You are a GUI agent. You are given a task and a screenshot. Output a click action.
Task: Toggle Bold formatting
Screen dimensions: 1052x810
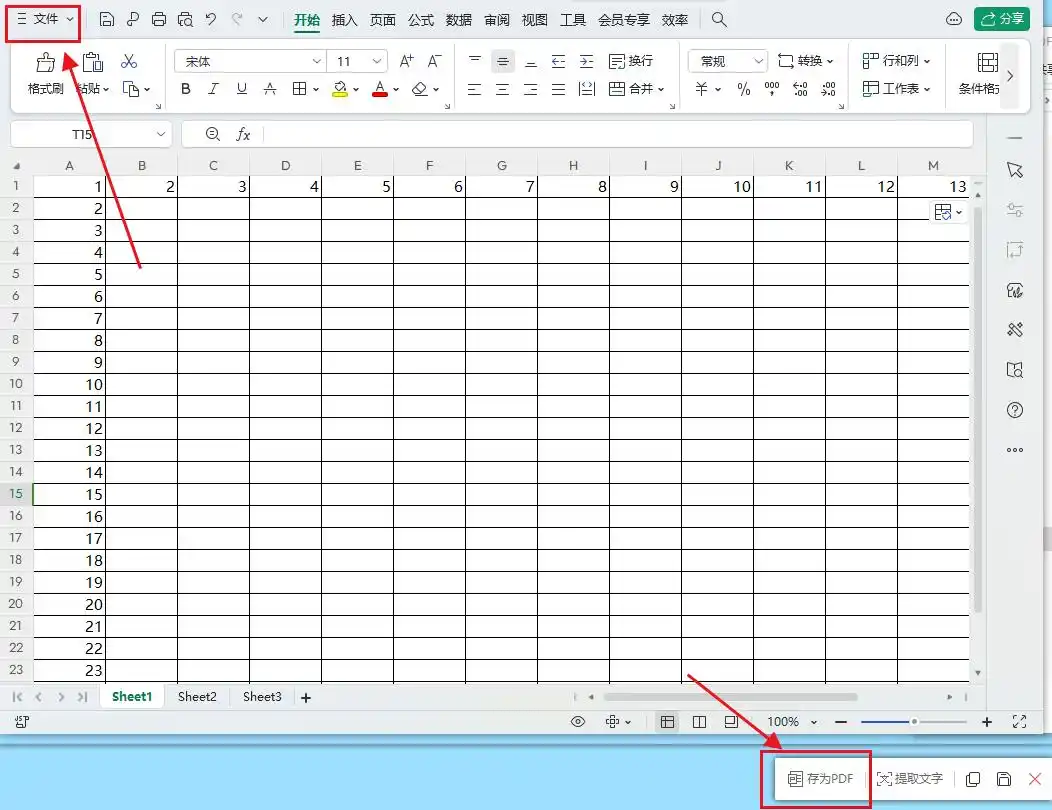(186, 89)
